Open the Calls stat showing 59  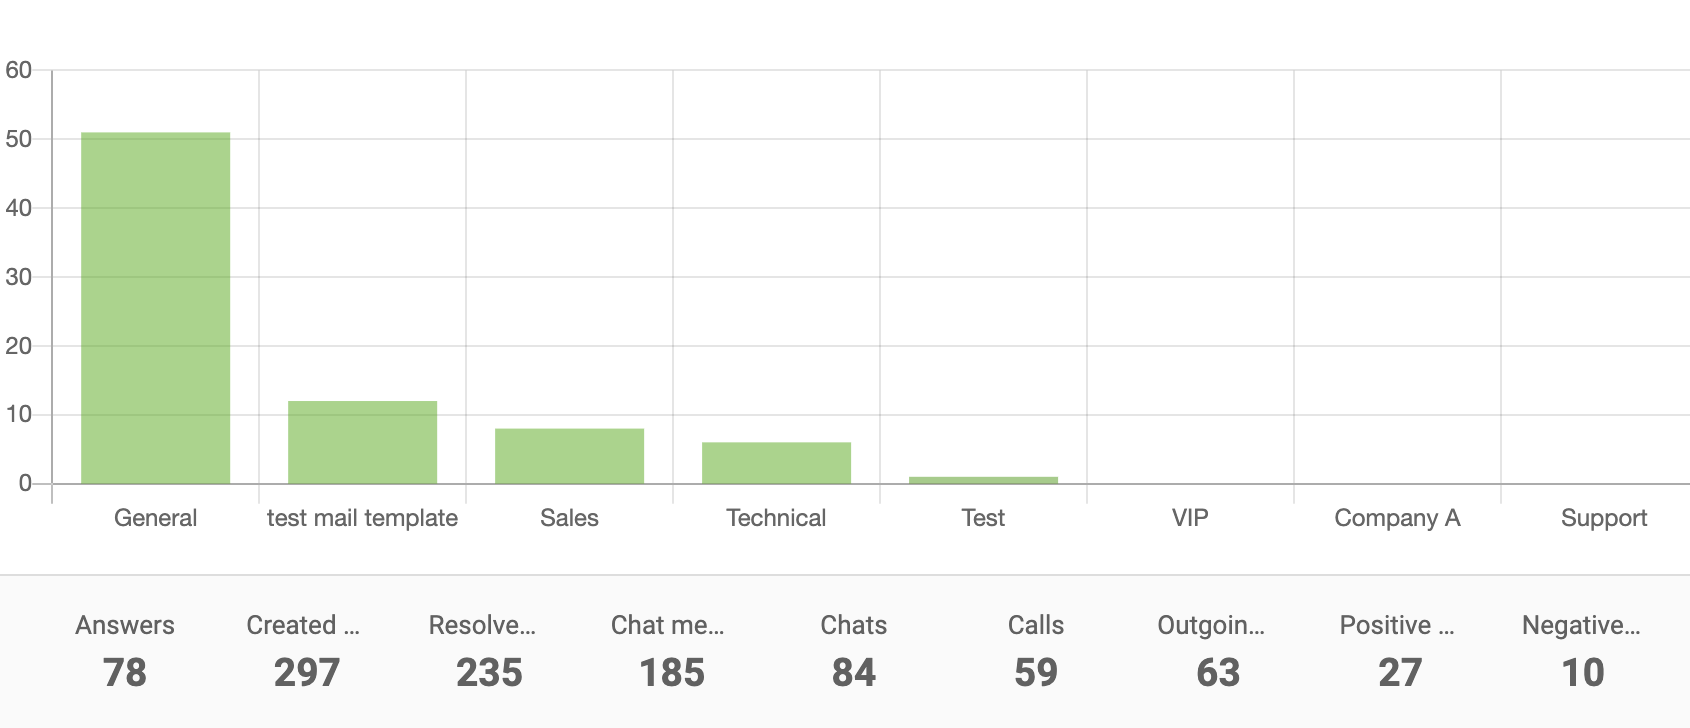click(1036, 651)
